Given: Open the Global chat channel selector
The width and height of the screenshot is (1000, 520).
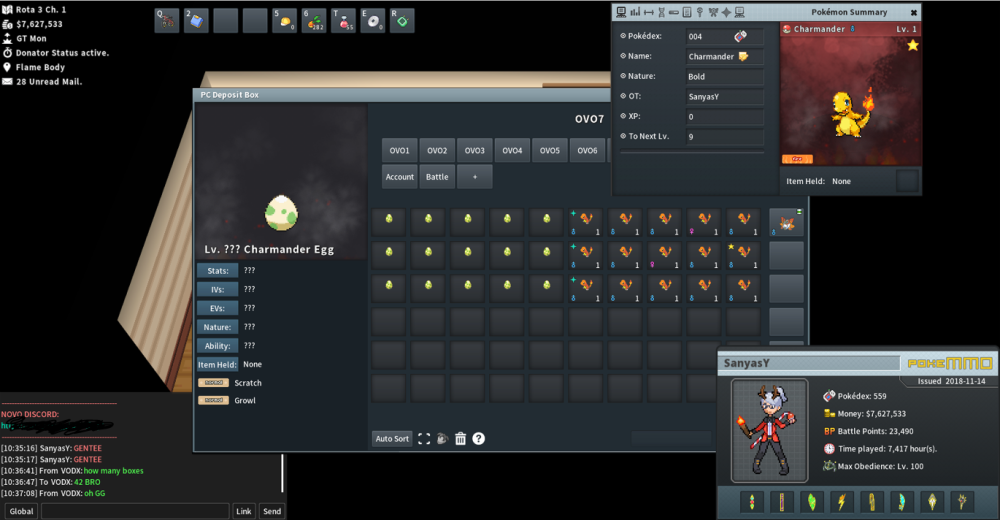Looking at the screenshot, I should [21, 511].
